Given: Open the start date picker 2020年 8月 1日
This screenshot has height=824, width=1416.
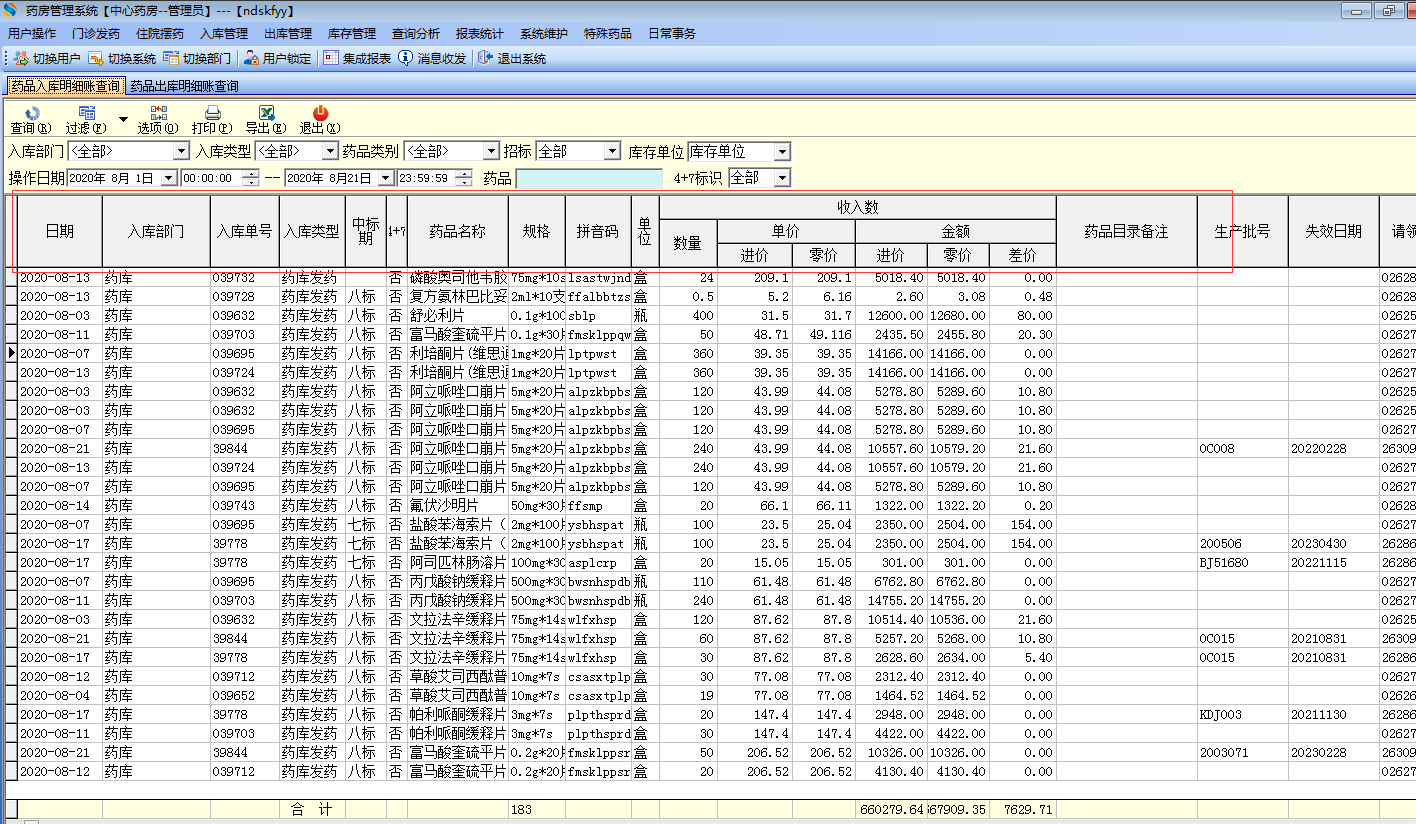Looking at the screenshot, I should tap(168, 178).
